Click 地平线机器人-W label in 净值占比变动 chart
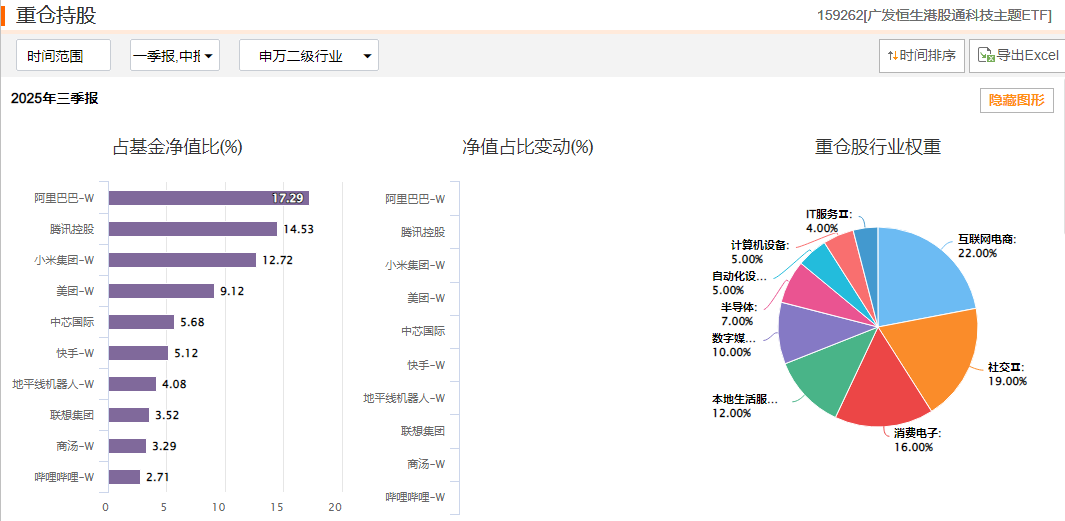 pyautogui.click(x=404, y=398)
